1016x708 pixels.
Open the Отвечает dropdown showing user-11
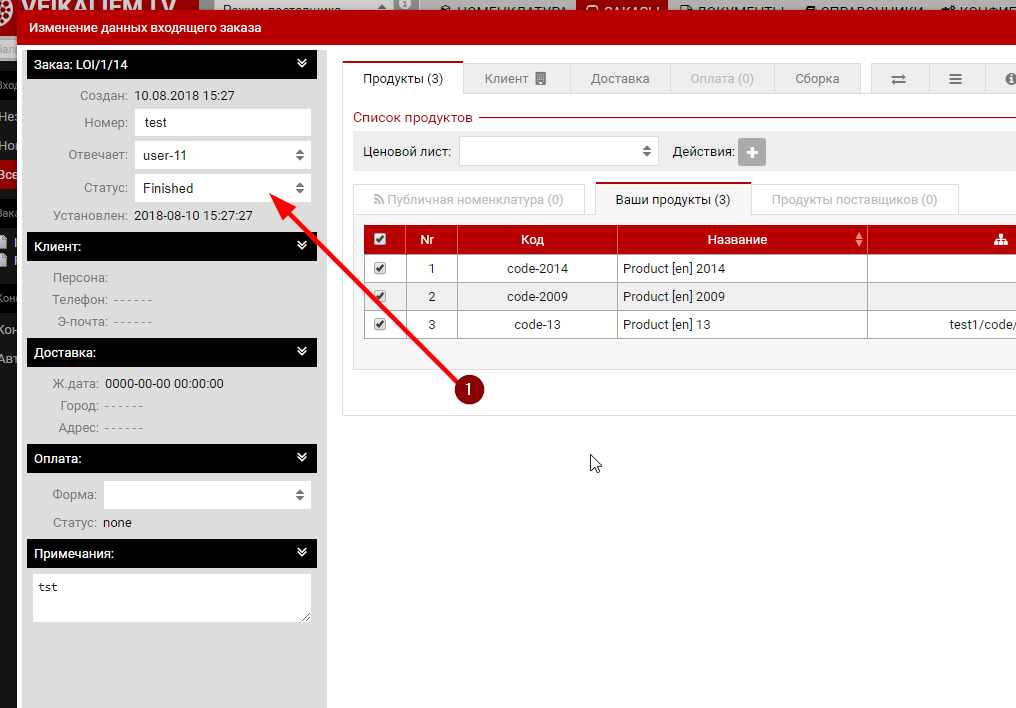tap(222, 155)
